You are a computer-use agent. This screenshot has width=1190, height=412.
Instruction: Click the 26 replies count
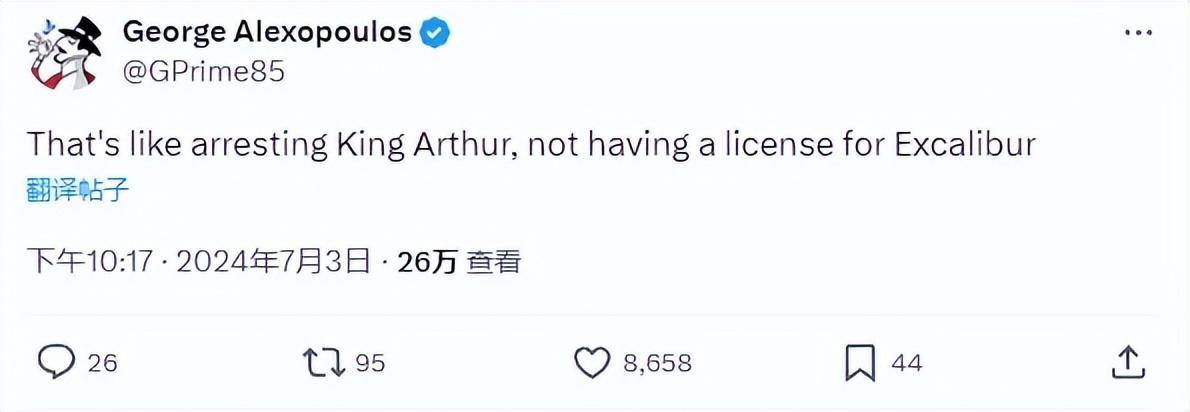[102, 363]
